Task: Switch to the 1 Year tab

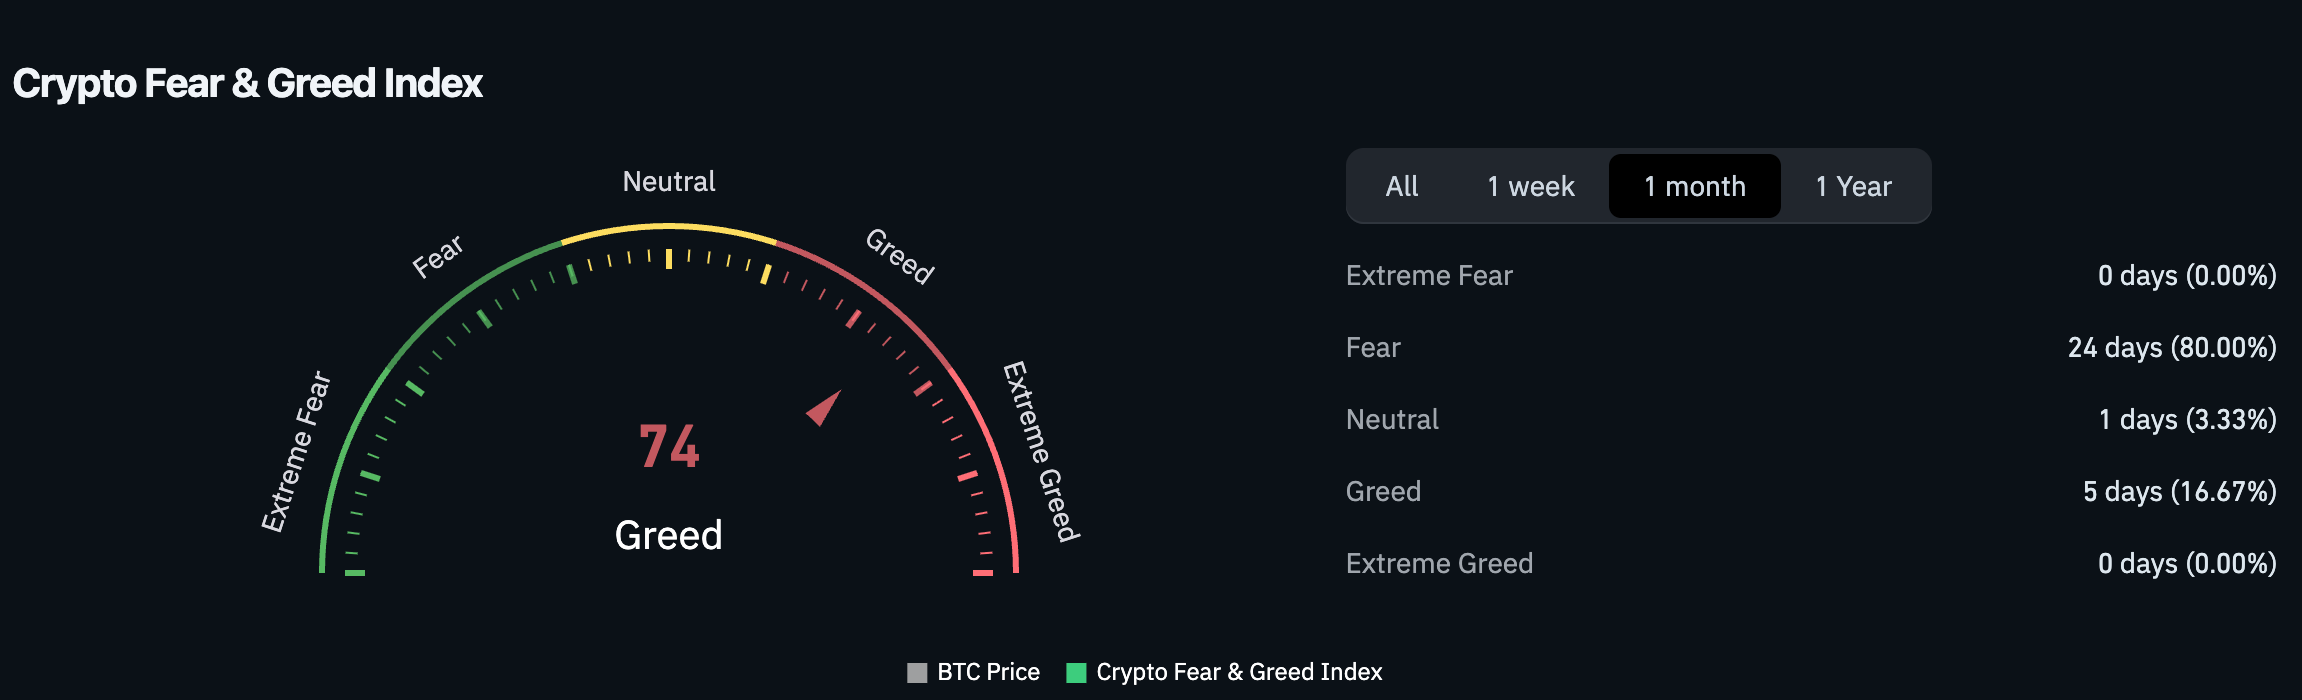Action: [x=1853, y=186]
